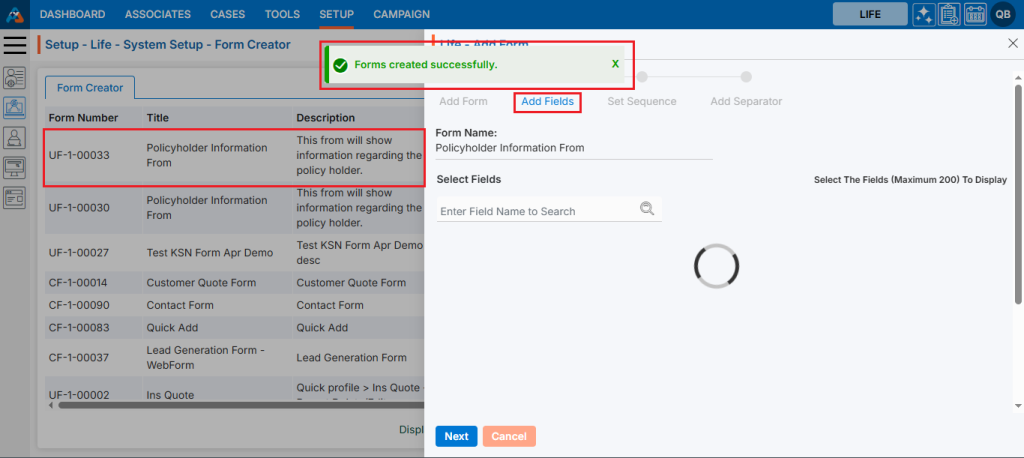Close the Add Form panel
Image resolution: width=1024 pixels, height=458 pixels.
pos(1012,44)
